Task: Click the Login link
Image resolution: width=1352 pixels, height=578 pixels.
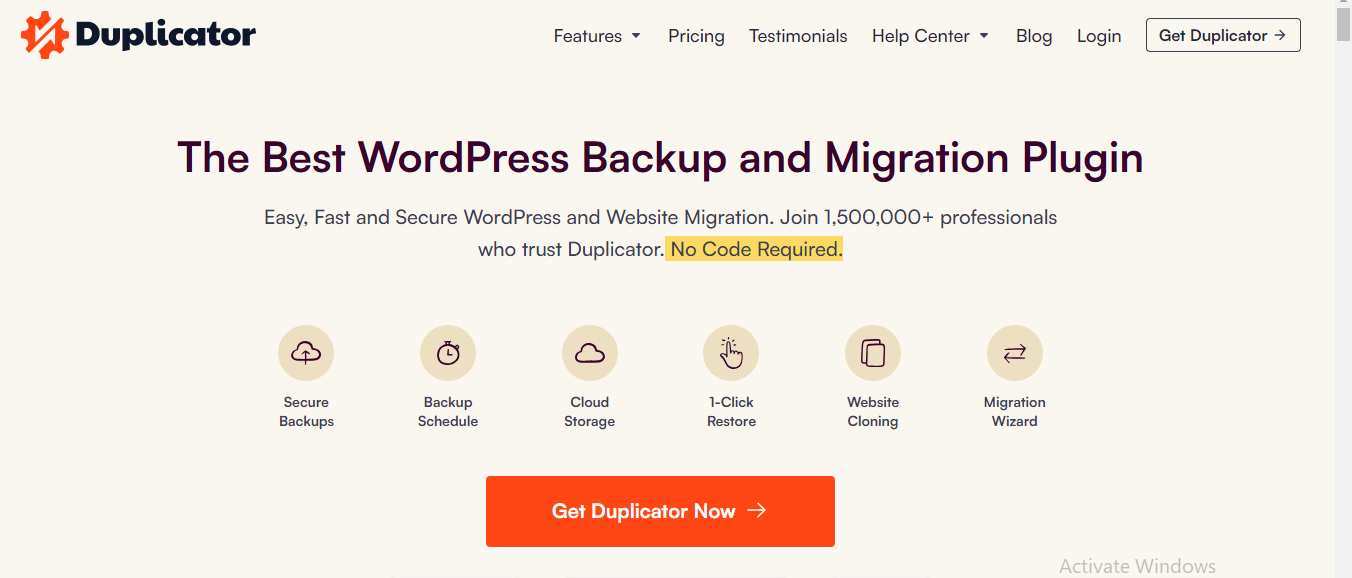Action: (1099, 36)
